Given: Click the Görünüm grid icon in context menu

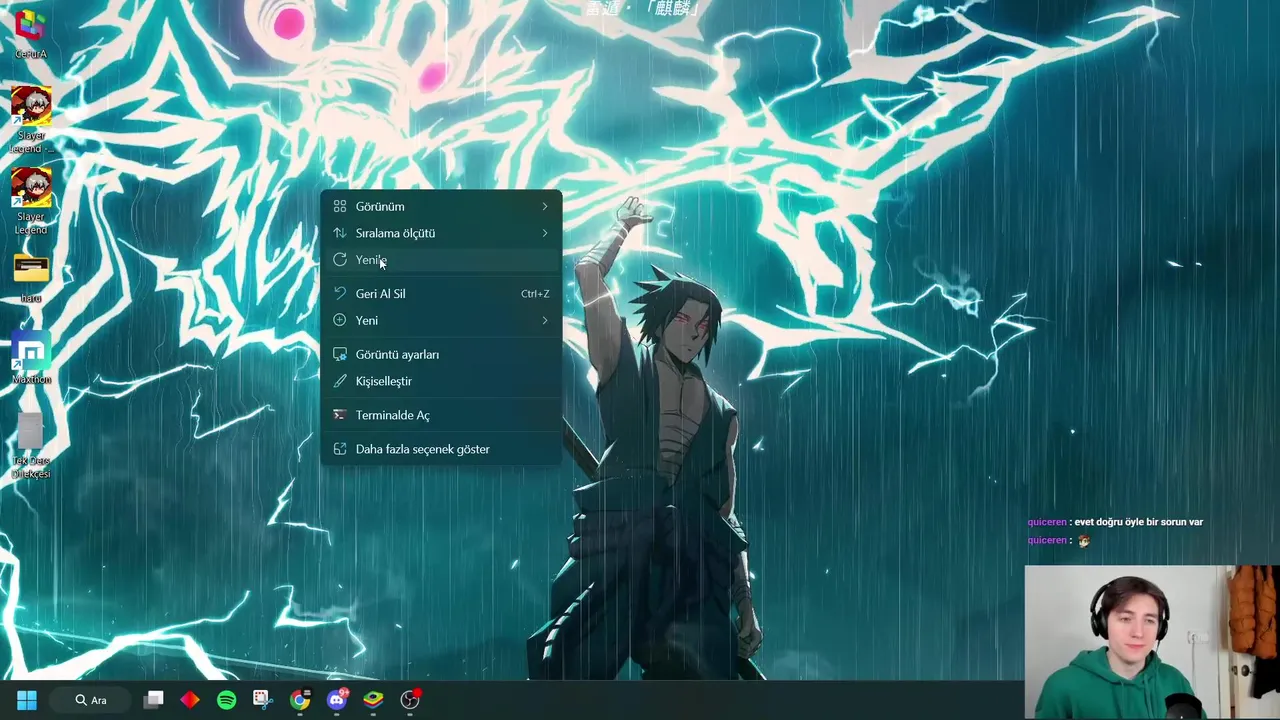Looking at the screenshot, I should coord(340,206).
